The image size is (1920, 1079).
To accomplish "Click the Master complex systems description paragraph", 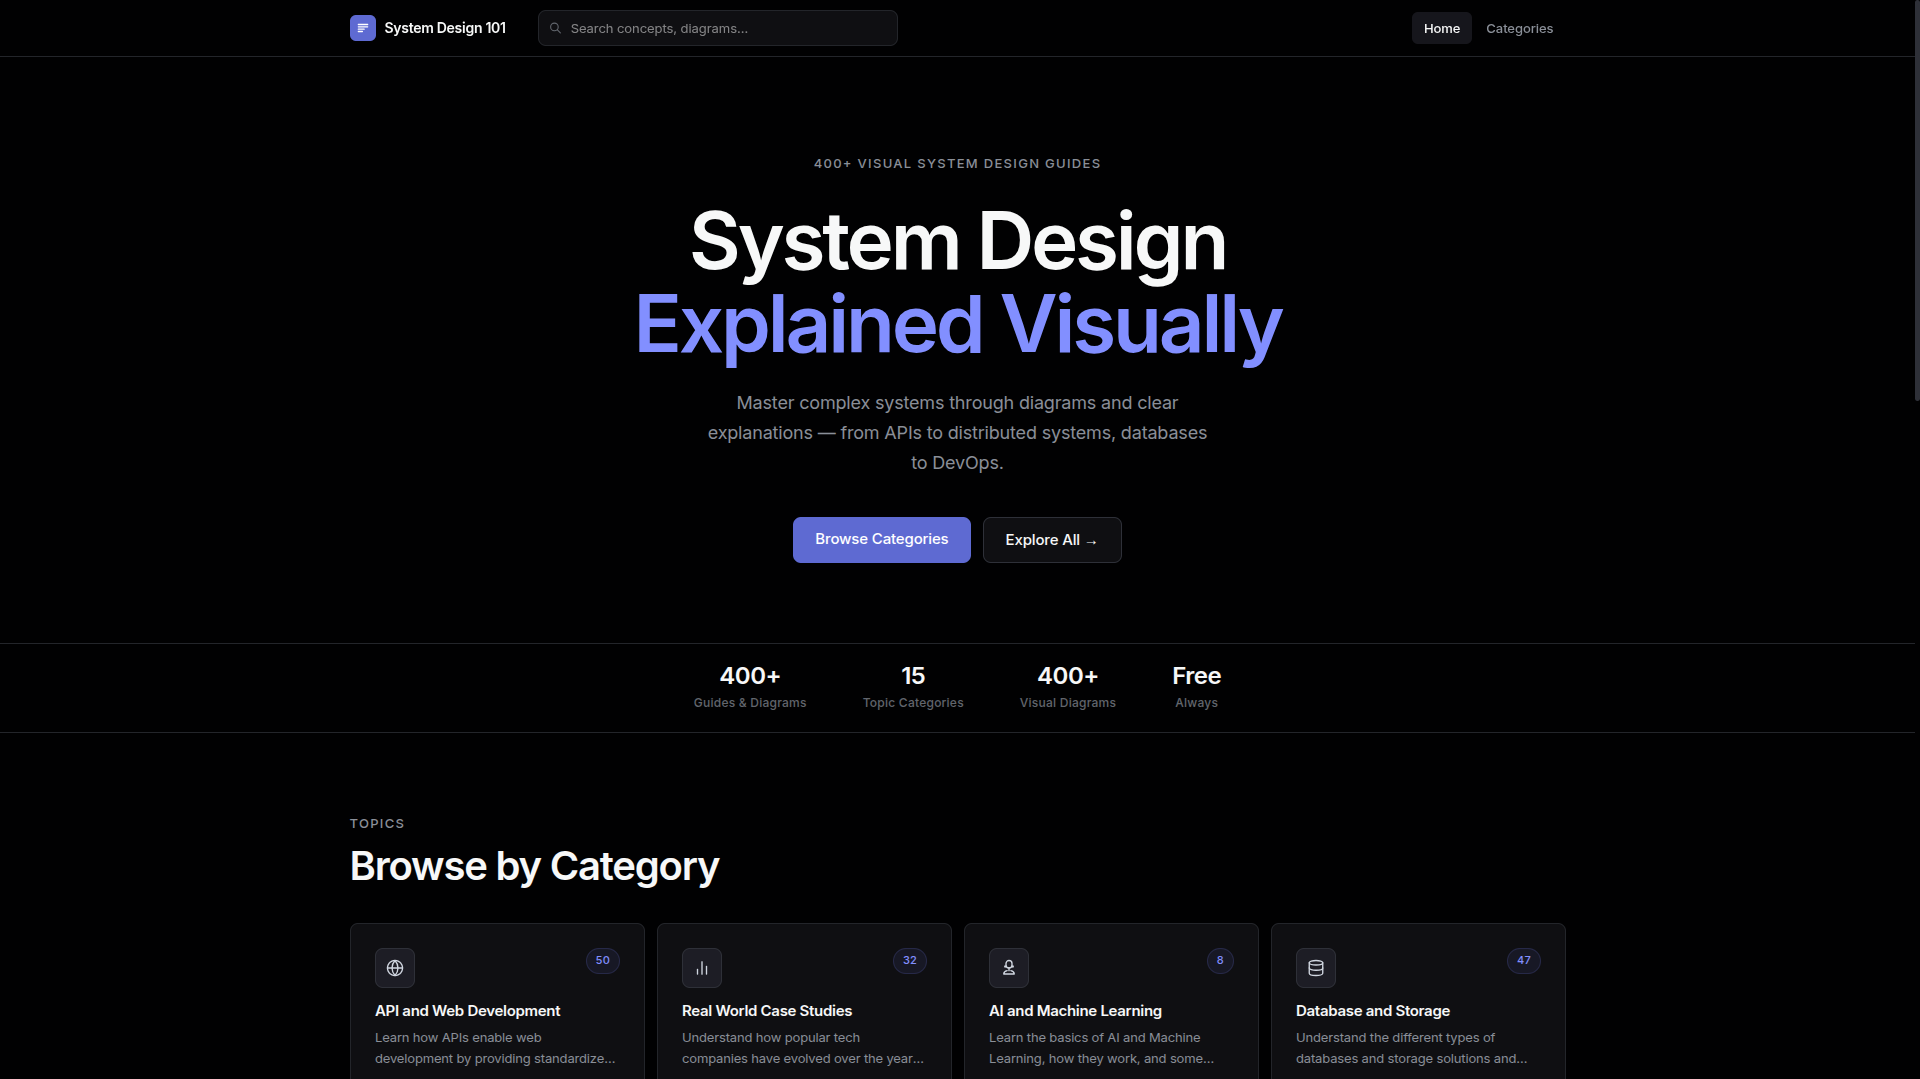I will 958,433.
